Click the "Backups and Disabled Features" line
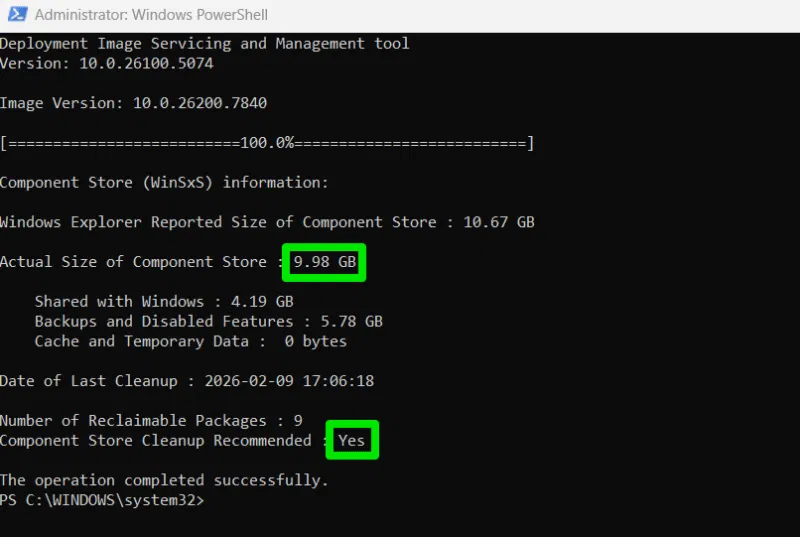 [208, 321]
